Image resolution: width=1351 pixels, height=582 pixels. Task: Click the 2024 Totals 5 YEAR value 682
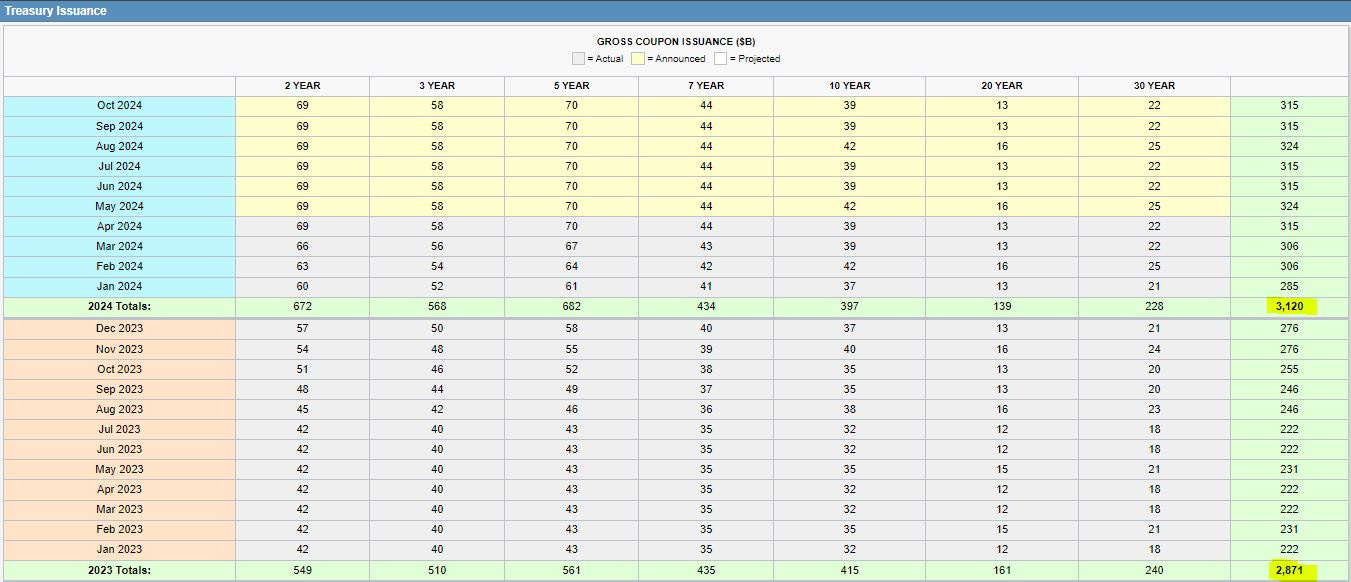[x=571, y=307]
